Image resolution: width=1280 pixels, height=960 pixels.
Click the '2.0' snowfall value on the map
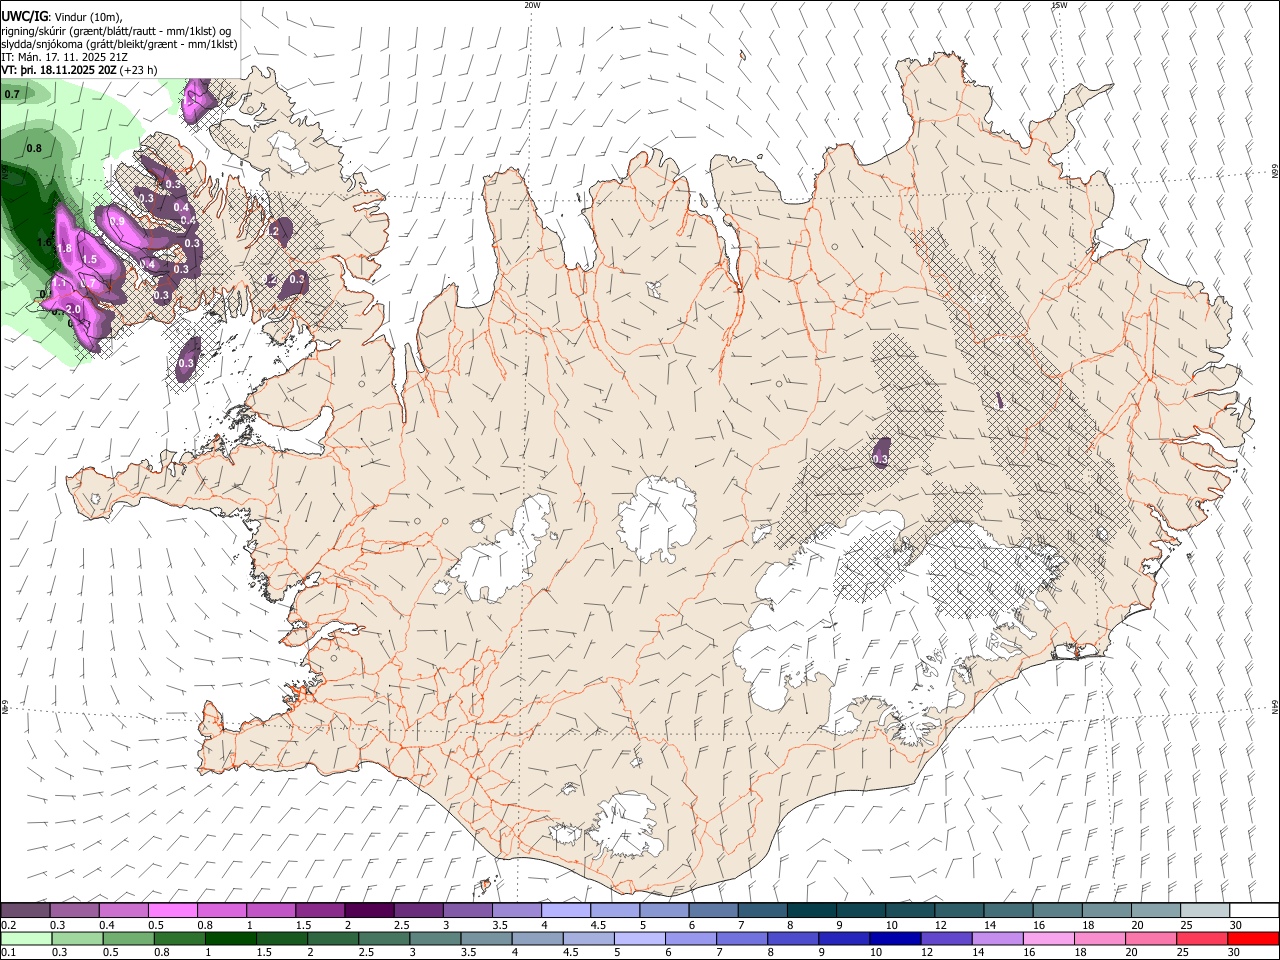pos(73,310)
